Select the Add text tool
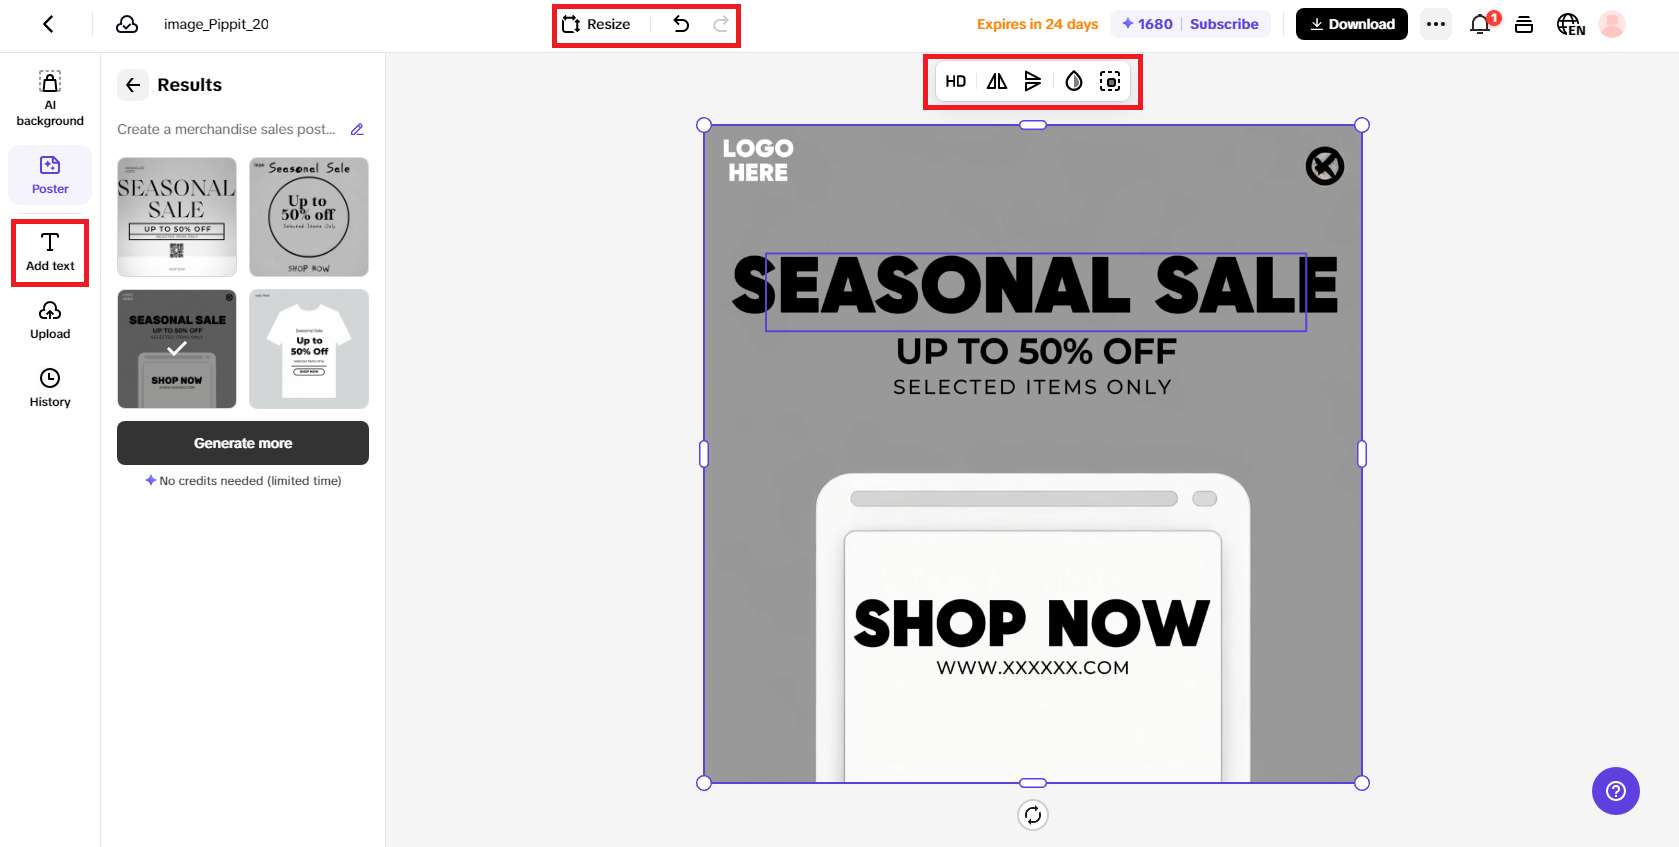This screenshot has height=847, width=1679. tap(50, 253)
